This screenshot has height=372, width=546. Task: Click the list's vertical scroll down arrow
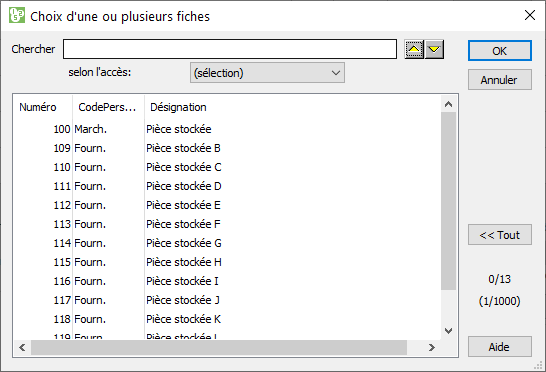coord(448,331)
